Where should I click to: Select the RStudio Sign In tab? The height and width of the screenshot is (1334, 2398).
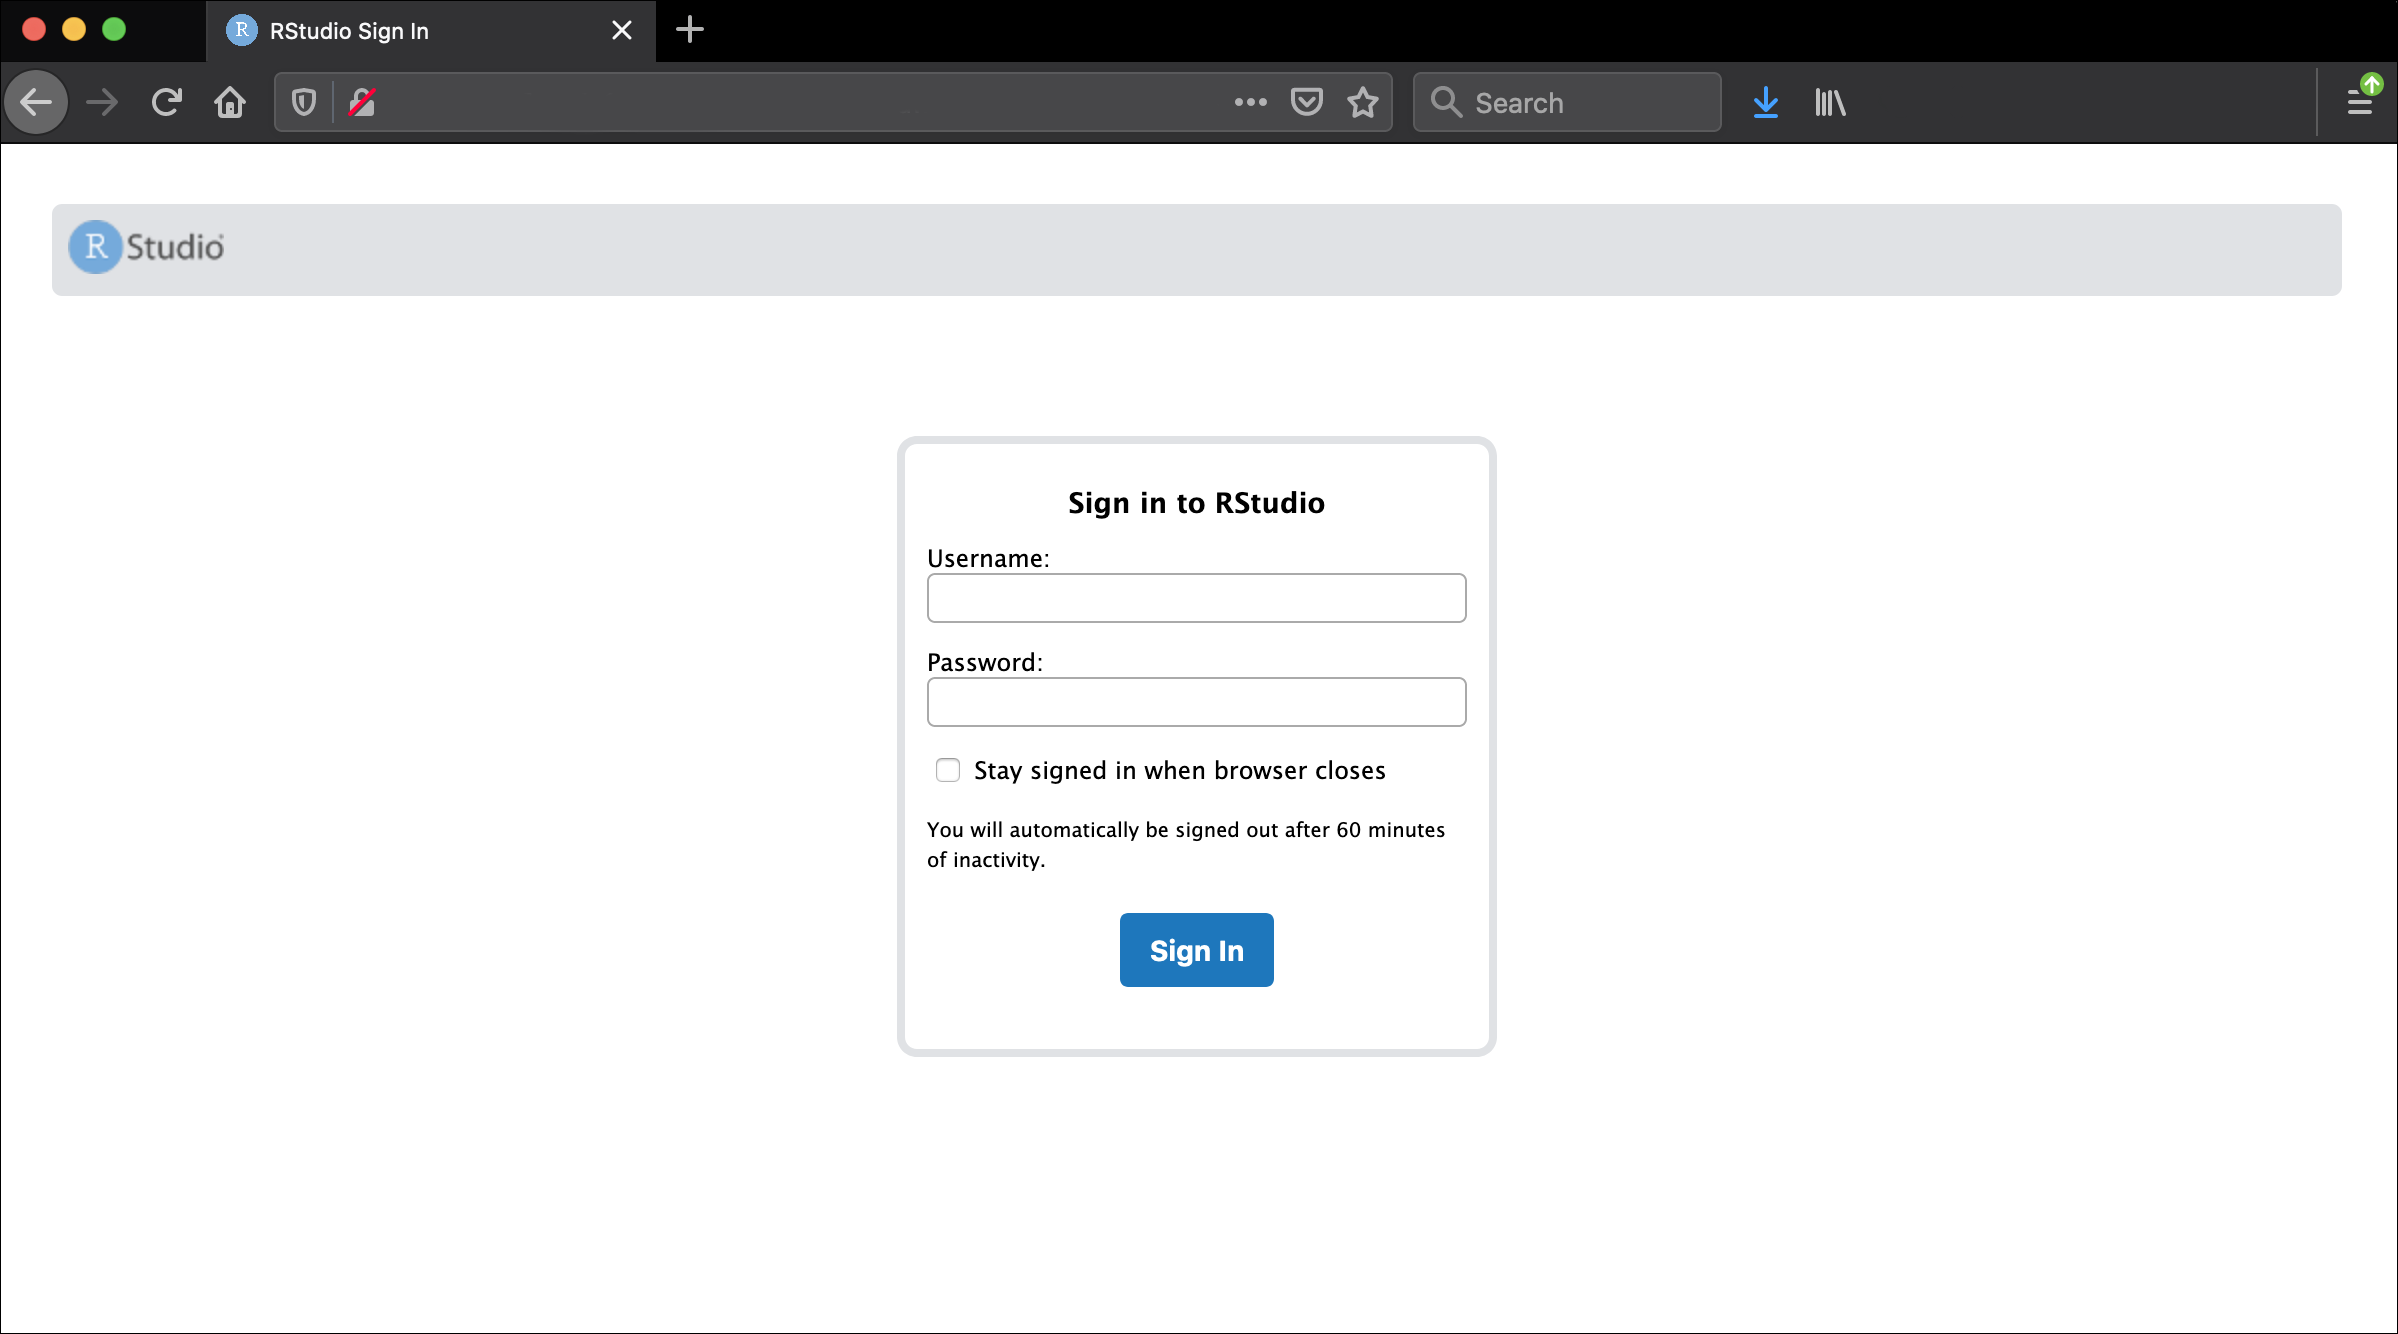click(400, 31)
